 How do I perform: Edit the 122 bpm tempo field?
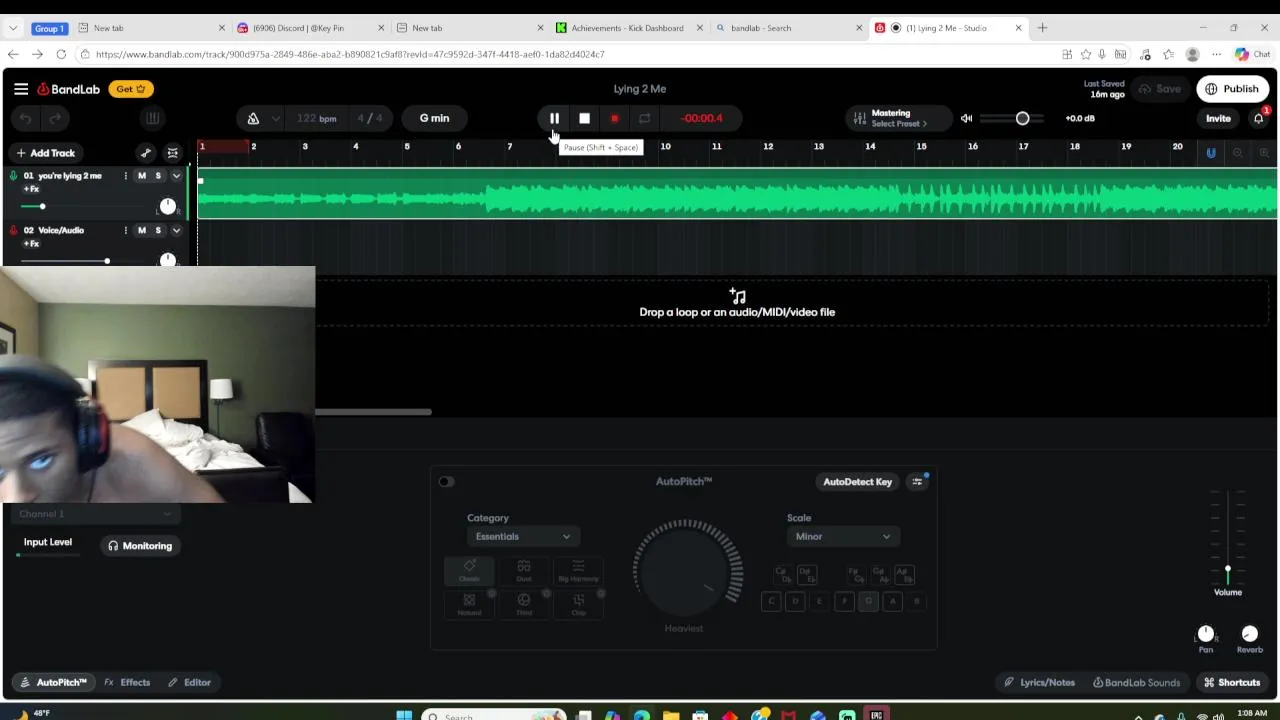316,118
